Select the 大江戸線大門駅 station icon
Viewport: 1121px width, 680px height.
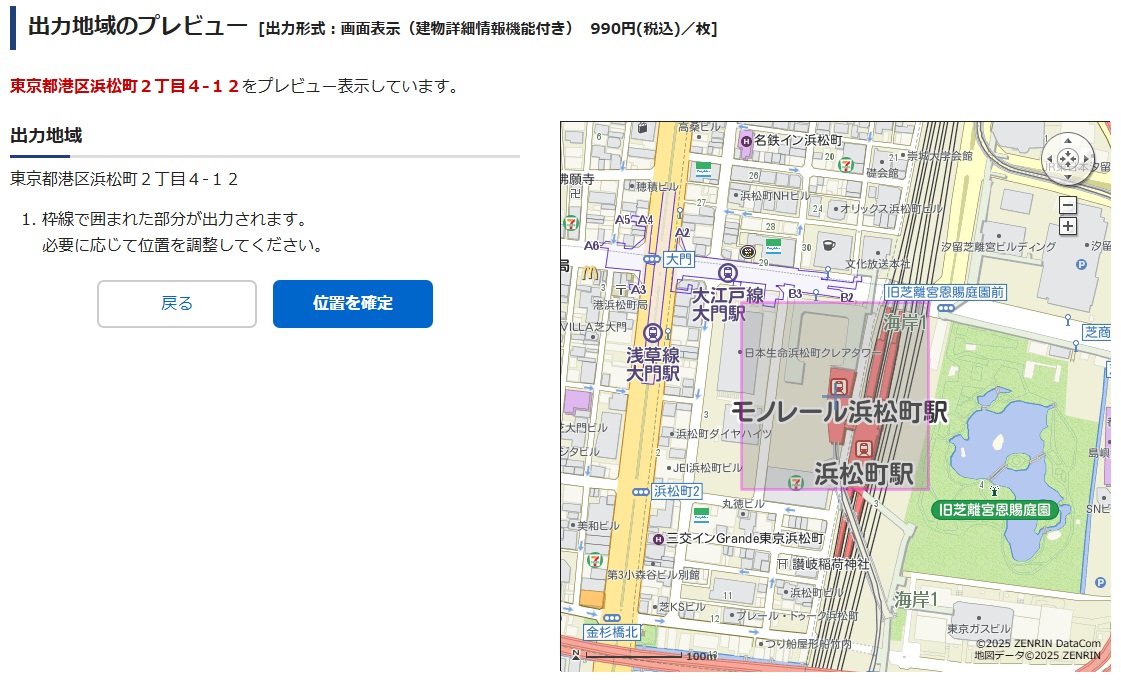(728, 272)
